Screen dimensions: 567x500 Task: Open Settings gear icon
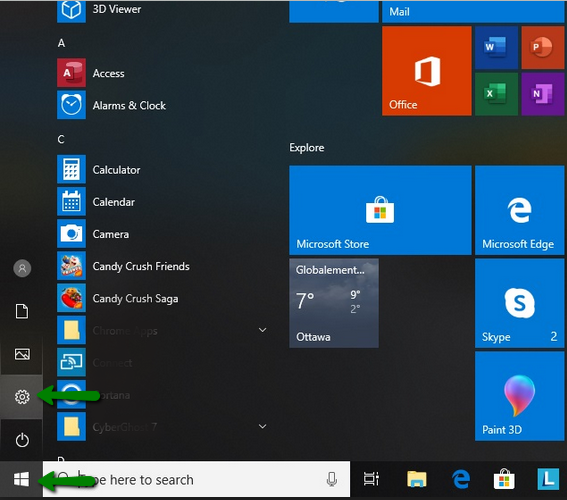tap(22, 397)
